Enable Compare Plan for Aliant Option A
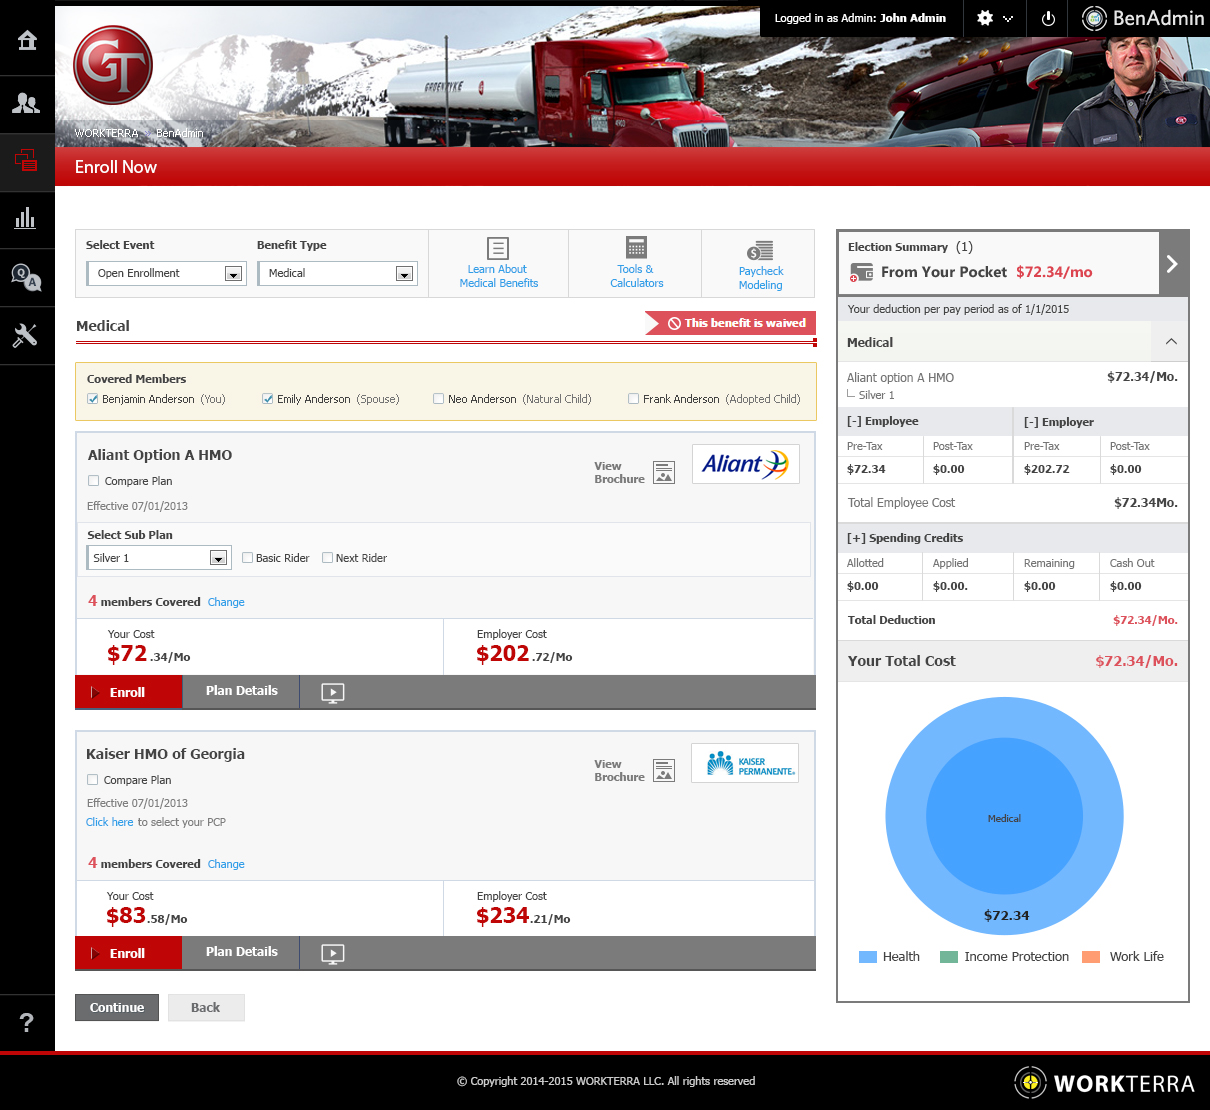Screen dimensions: 1210x1110 94,481
